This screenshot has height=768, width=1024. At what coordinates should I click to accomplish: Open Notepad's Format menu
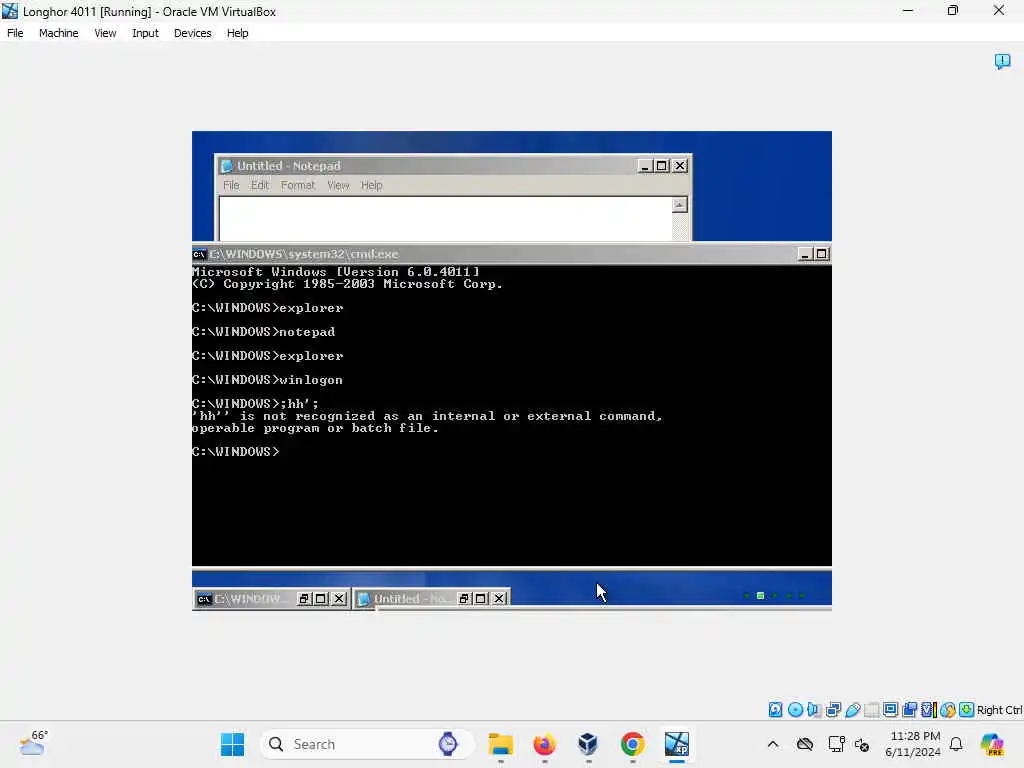coord(298,185)
